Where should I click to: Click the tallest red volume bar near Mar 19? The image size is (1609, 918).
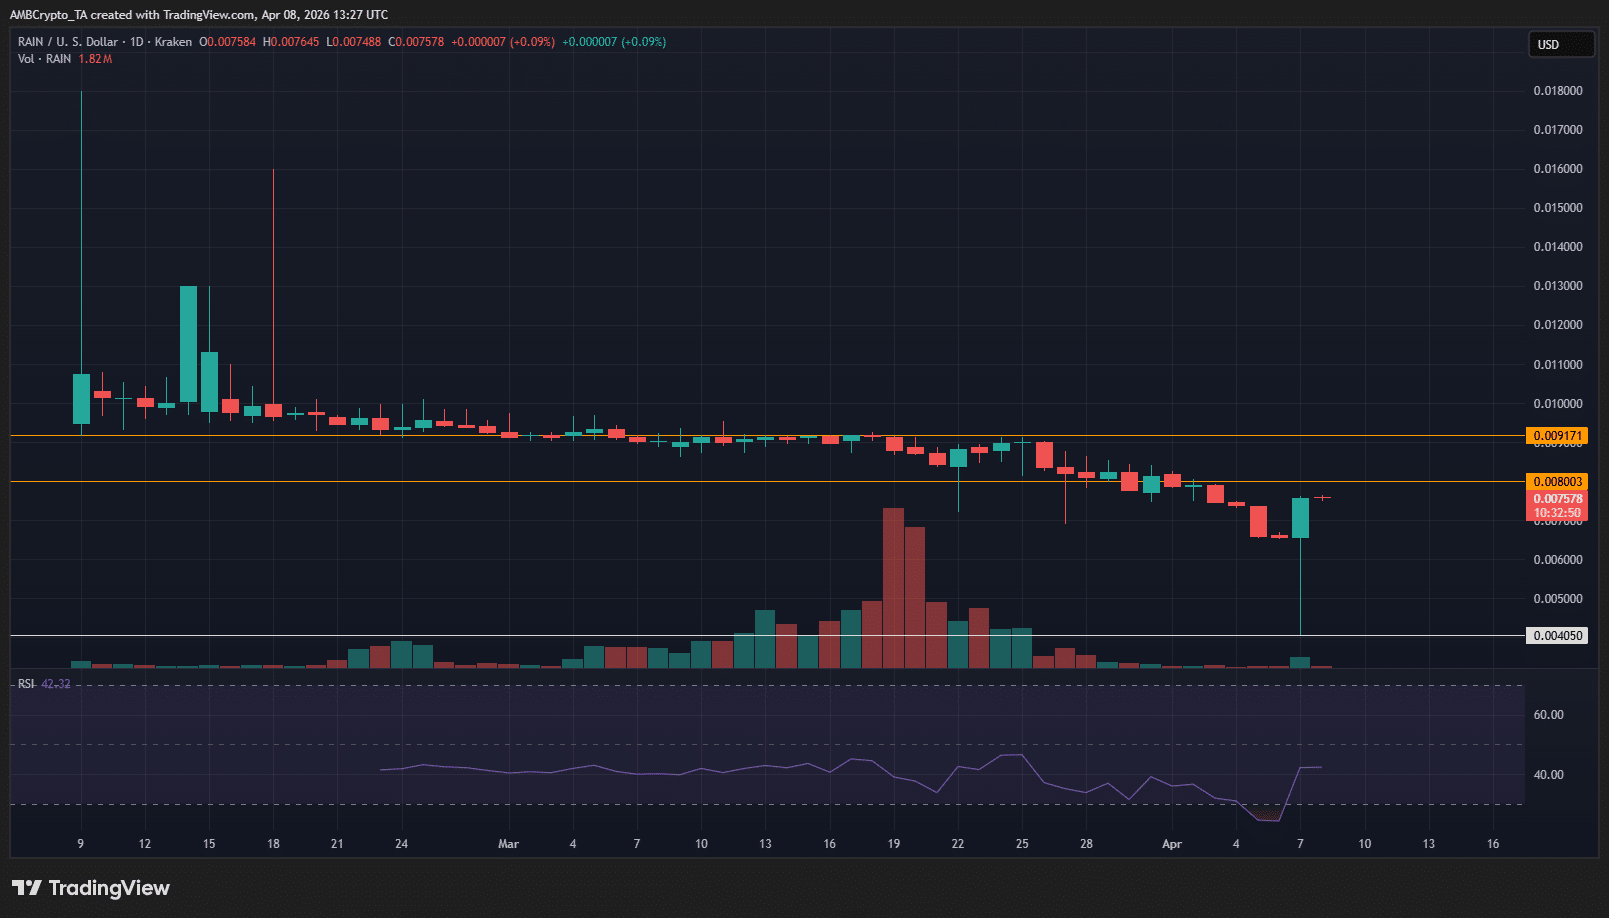pos(893,588)
